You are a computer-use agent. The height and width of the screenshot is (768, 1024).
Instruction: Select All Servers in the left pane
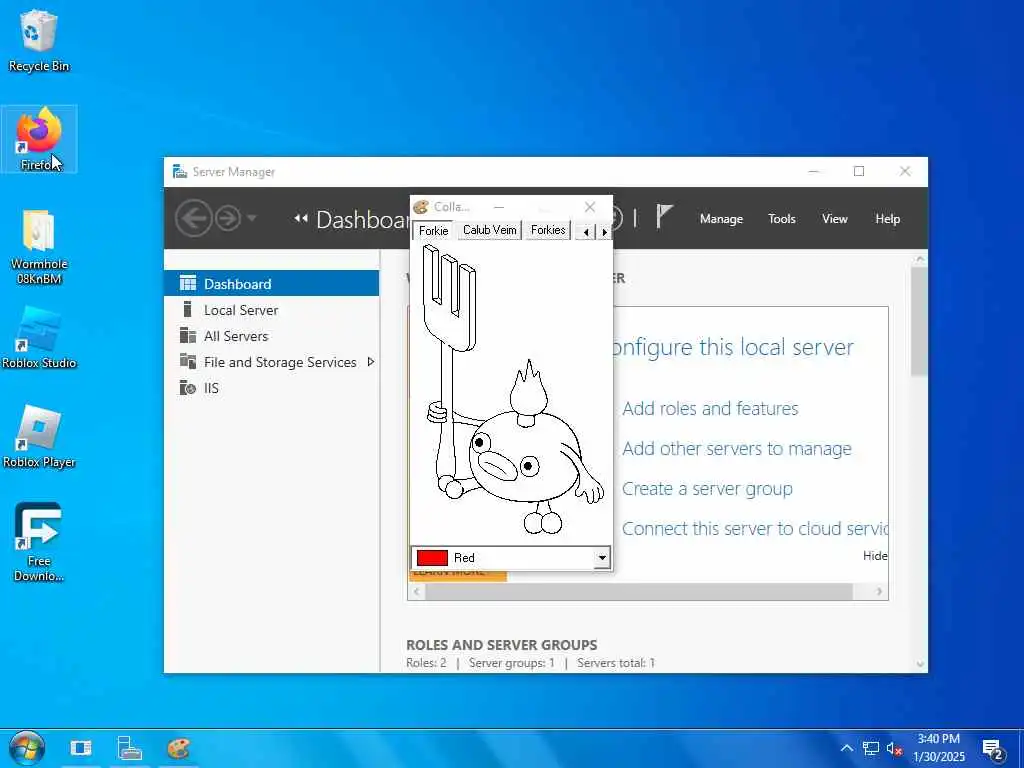click(271, 336)
